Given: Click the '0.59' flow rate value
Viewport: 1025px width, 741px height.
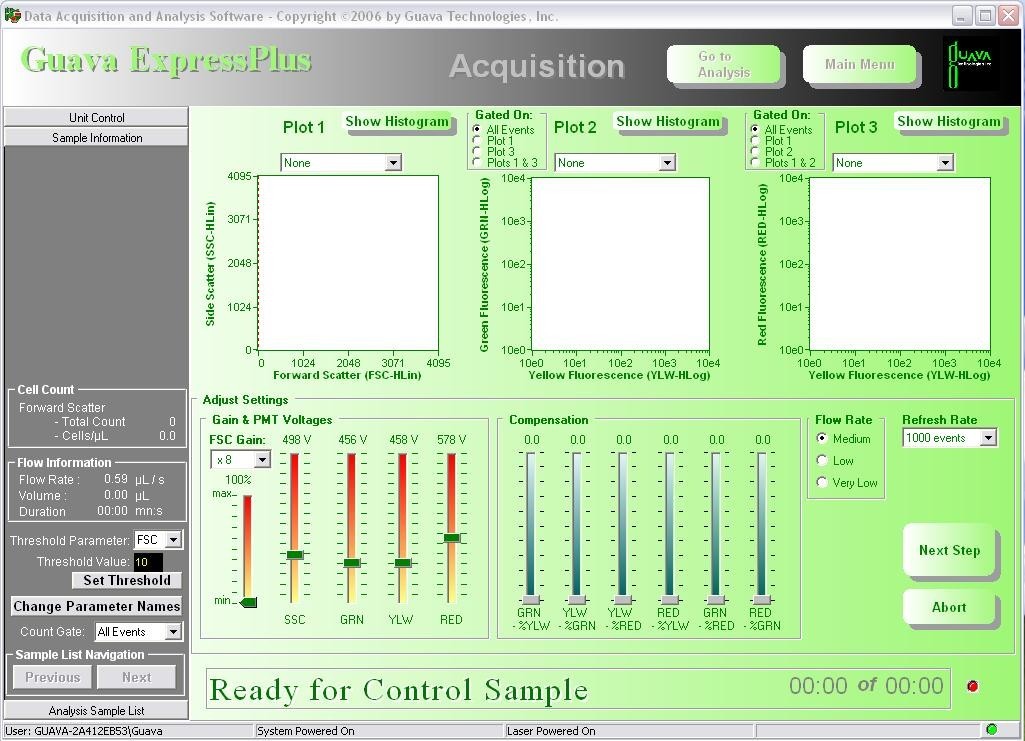Looking at the screenshot, I should pos(116,479).
